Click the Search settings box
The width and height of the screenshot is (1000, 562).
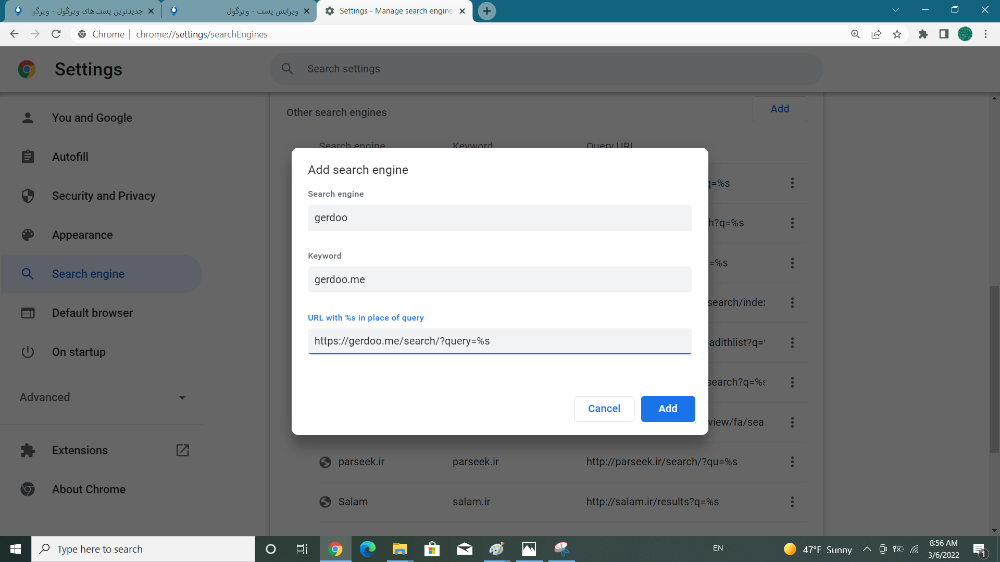[547, 68]
